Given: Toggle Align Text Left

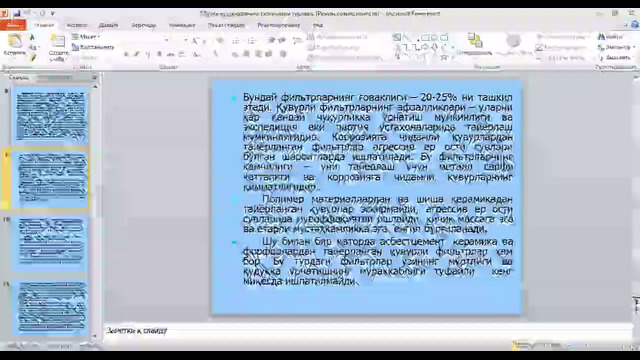Looking at the screenshot, I should 235,53.
